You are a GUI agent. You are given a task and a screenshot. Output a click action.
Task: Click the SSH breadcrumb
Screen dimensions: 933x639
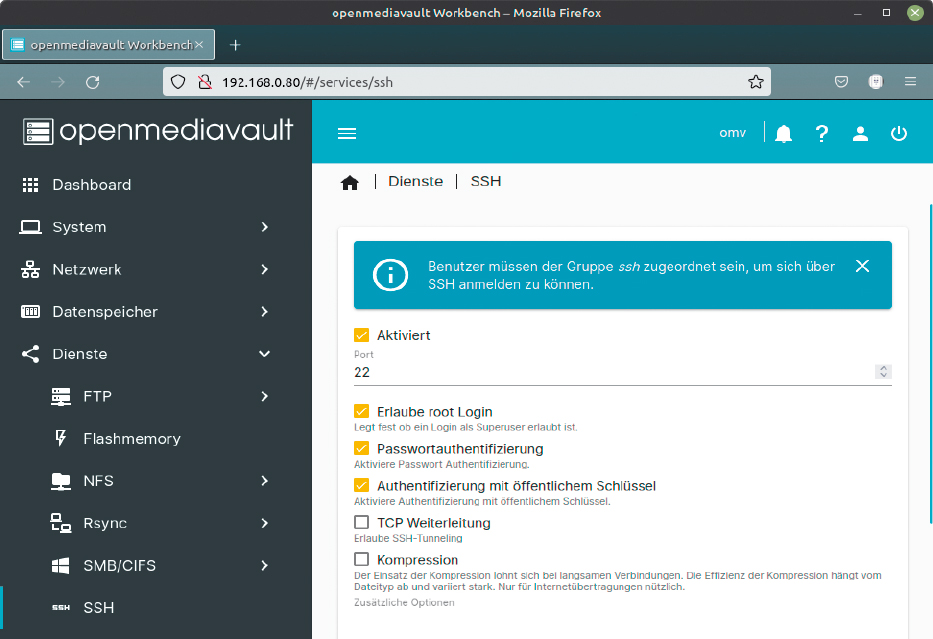(x=486, y=181)
